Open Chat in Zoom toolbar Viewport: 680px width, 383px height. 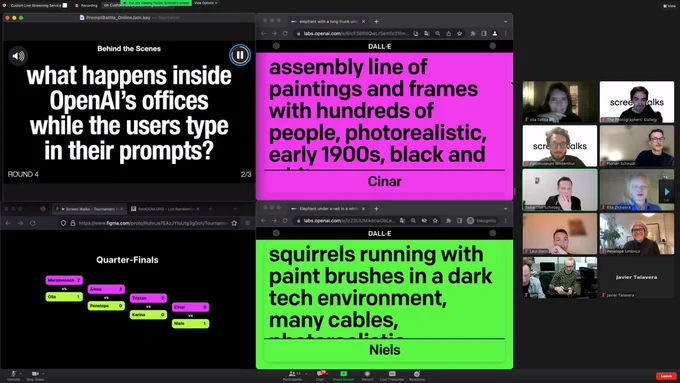(320, 376)
